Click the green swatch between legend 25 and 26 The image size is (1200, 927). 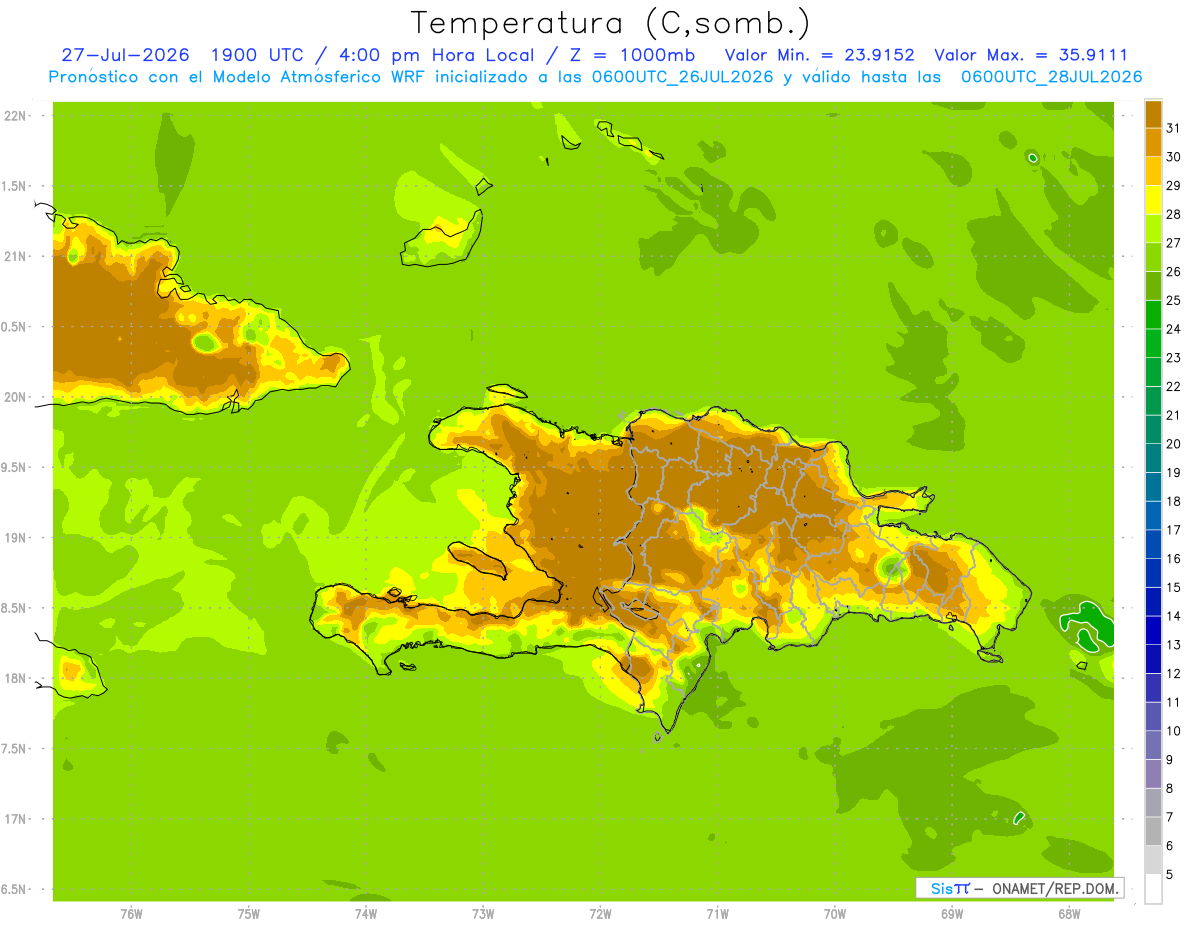click(1153, 286)
